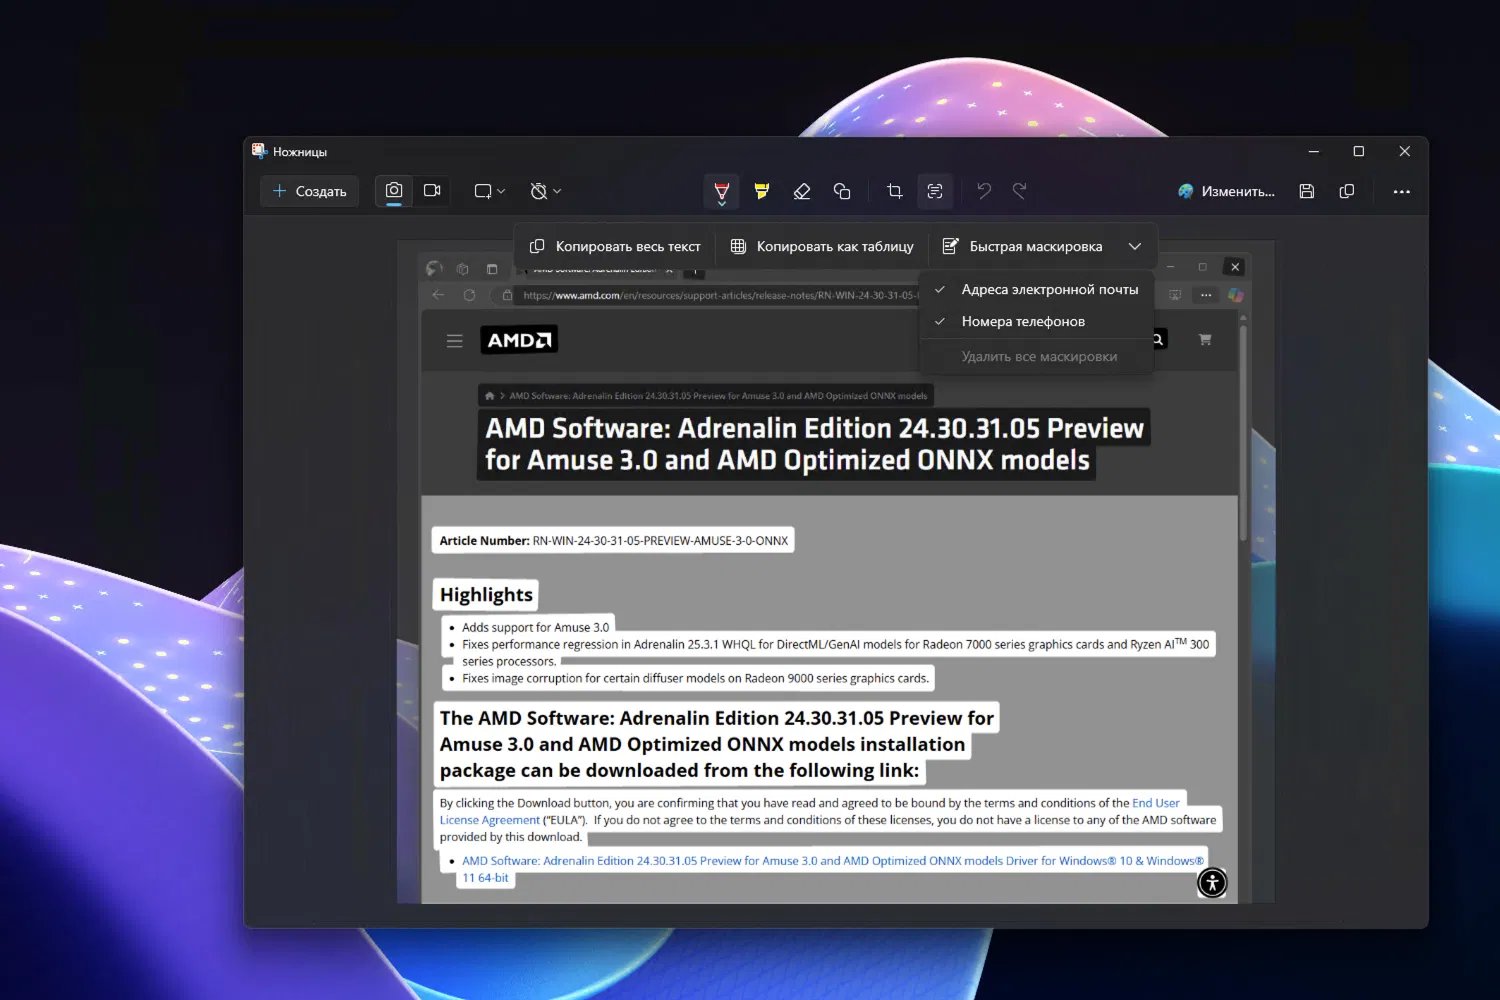Select the eraser tool

point(802,191)
